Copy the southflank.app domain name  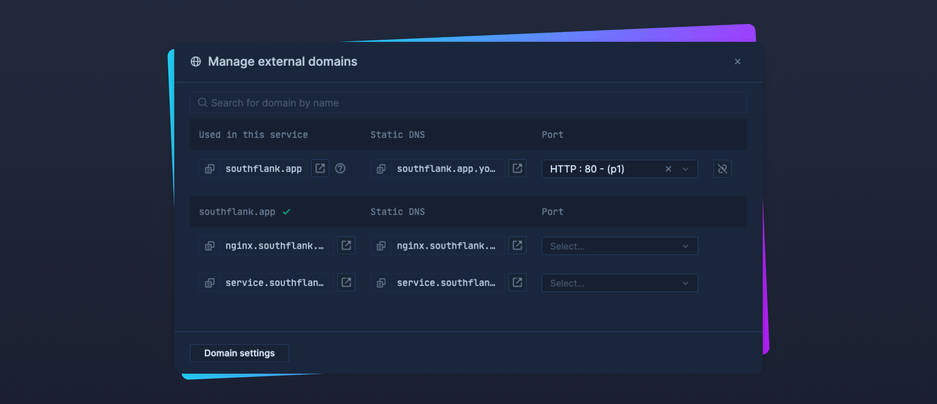[210, 169]
